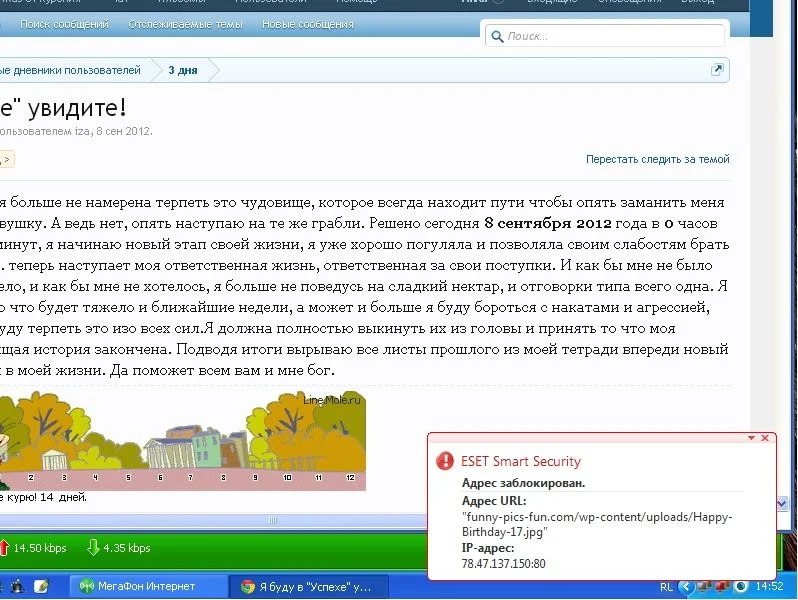This screenshot has width=798, height=600.
Task: Click the figure quick launch icon before the notepad
Action: pyautogui.click(x=17, y=586)
